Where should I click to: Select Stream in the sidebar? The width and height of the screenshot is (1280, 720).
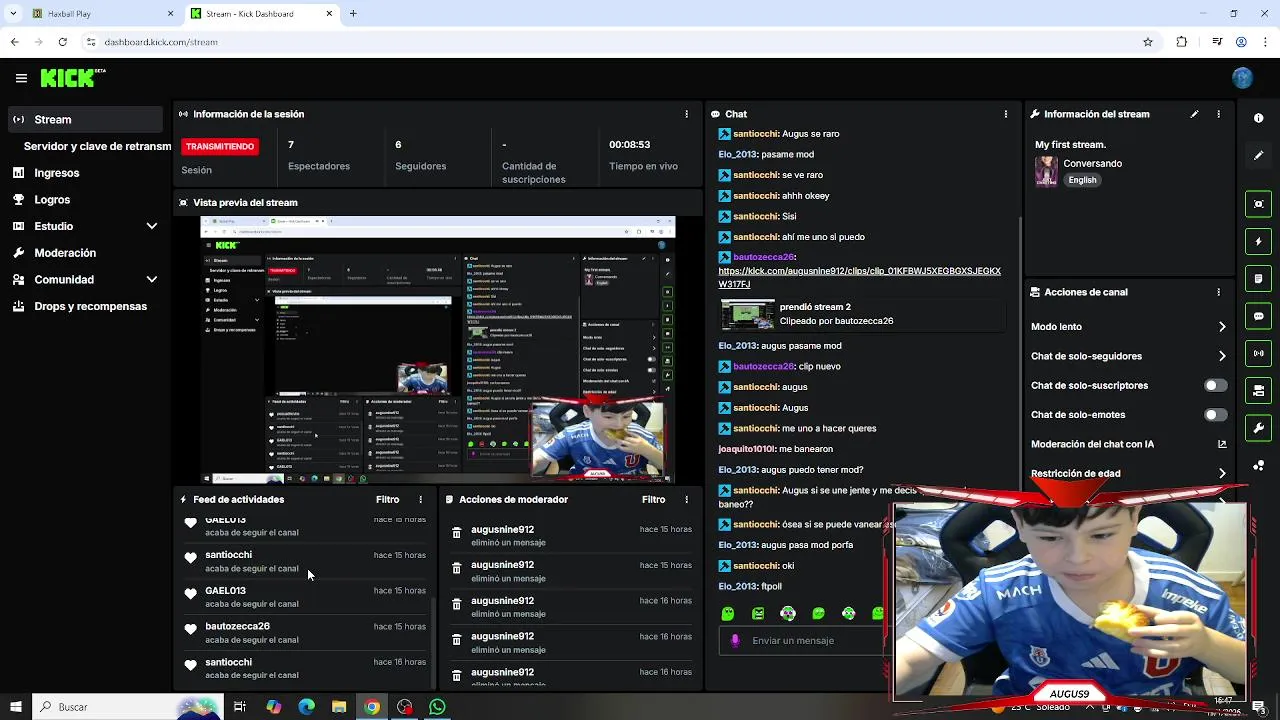click(85, 119)
